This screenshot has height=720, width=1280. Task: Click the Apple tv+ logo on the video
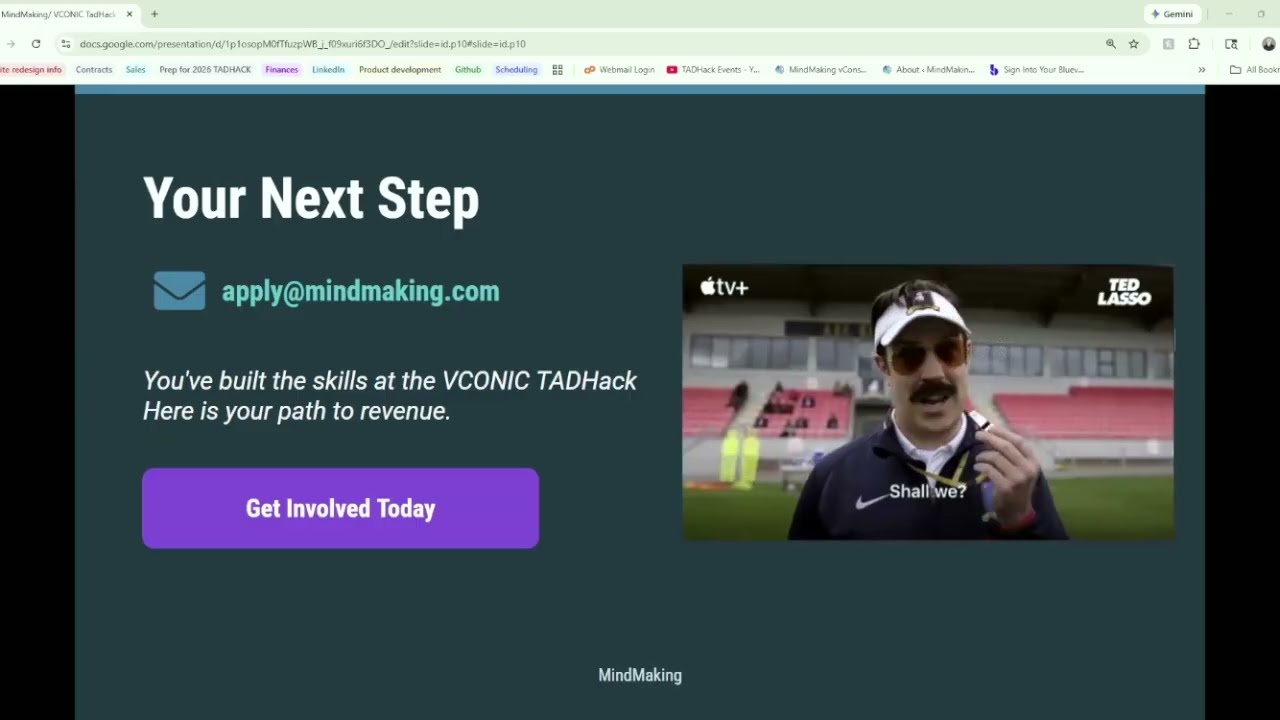[x=724, y=287]
